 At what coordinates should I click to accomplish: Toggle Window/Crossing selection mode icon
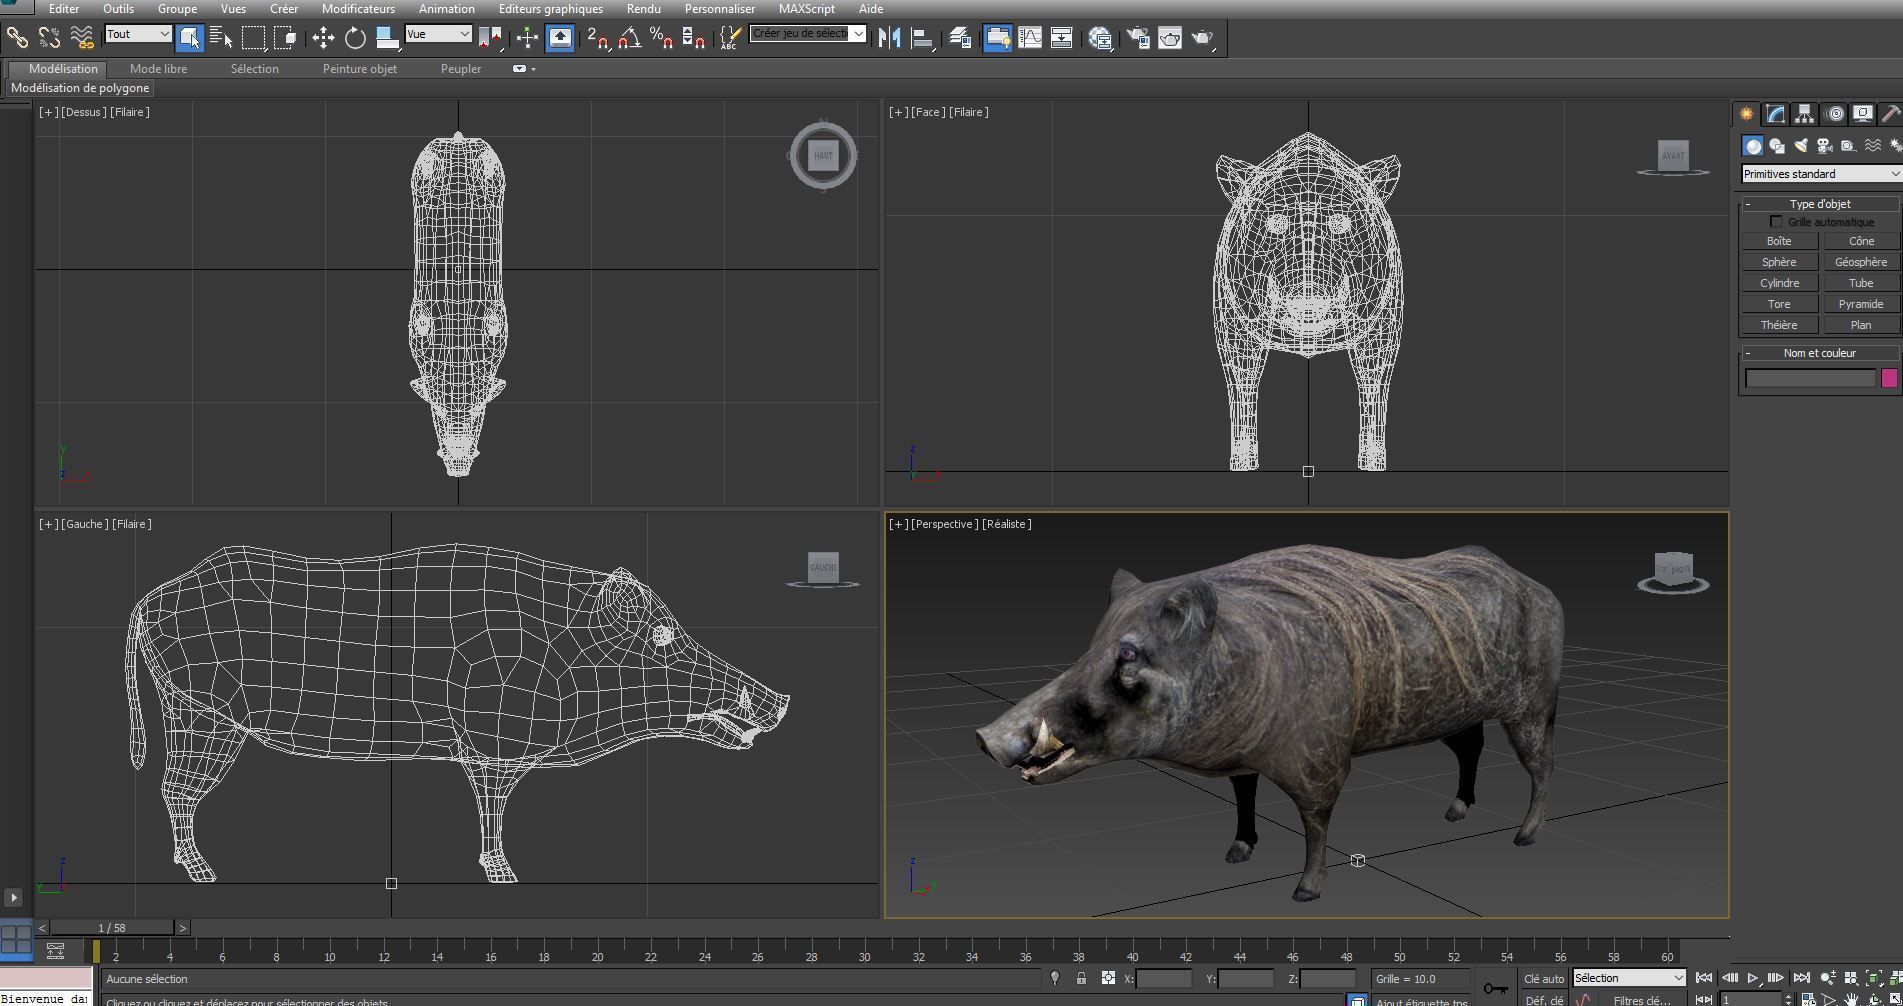(286, 38)
